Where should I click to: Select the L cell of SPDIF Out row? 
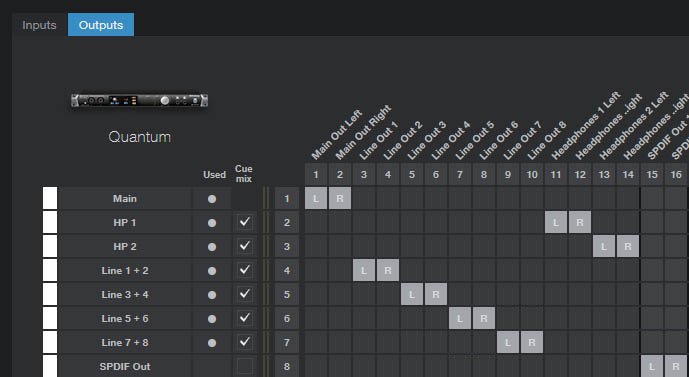click(x=652, y=366)
